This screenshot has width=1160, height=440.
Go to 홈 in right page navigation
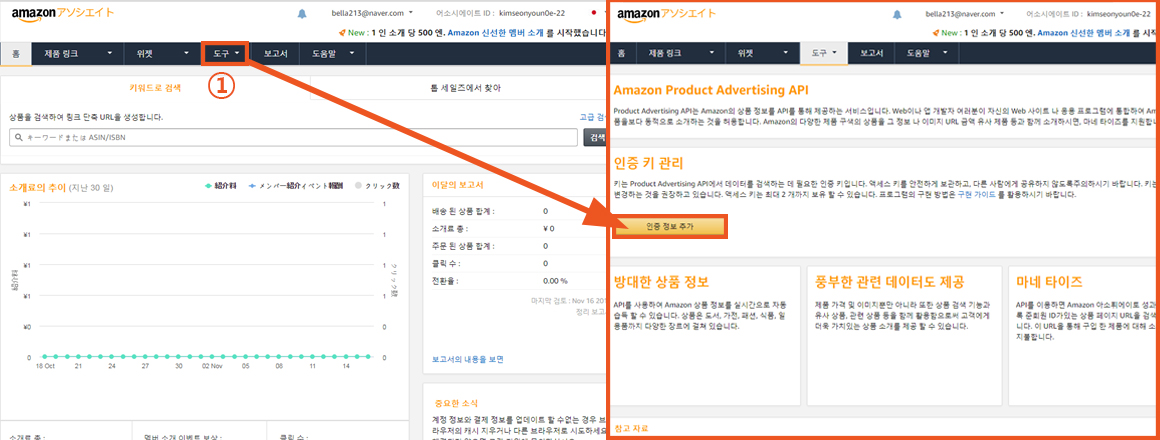click(621, 53)
